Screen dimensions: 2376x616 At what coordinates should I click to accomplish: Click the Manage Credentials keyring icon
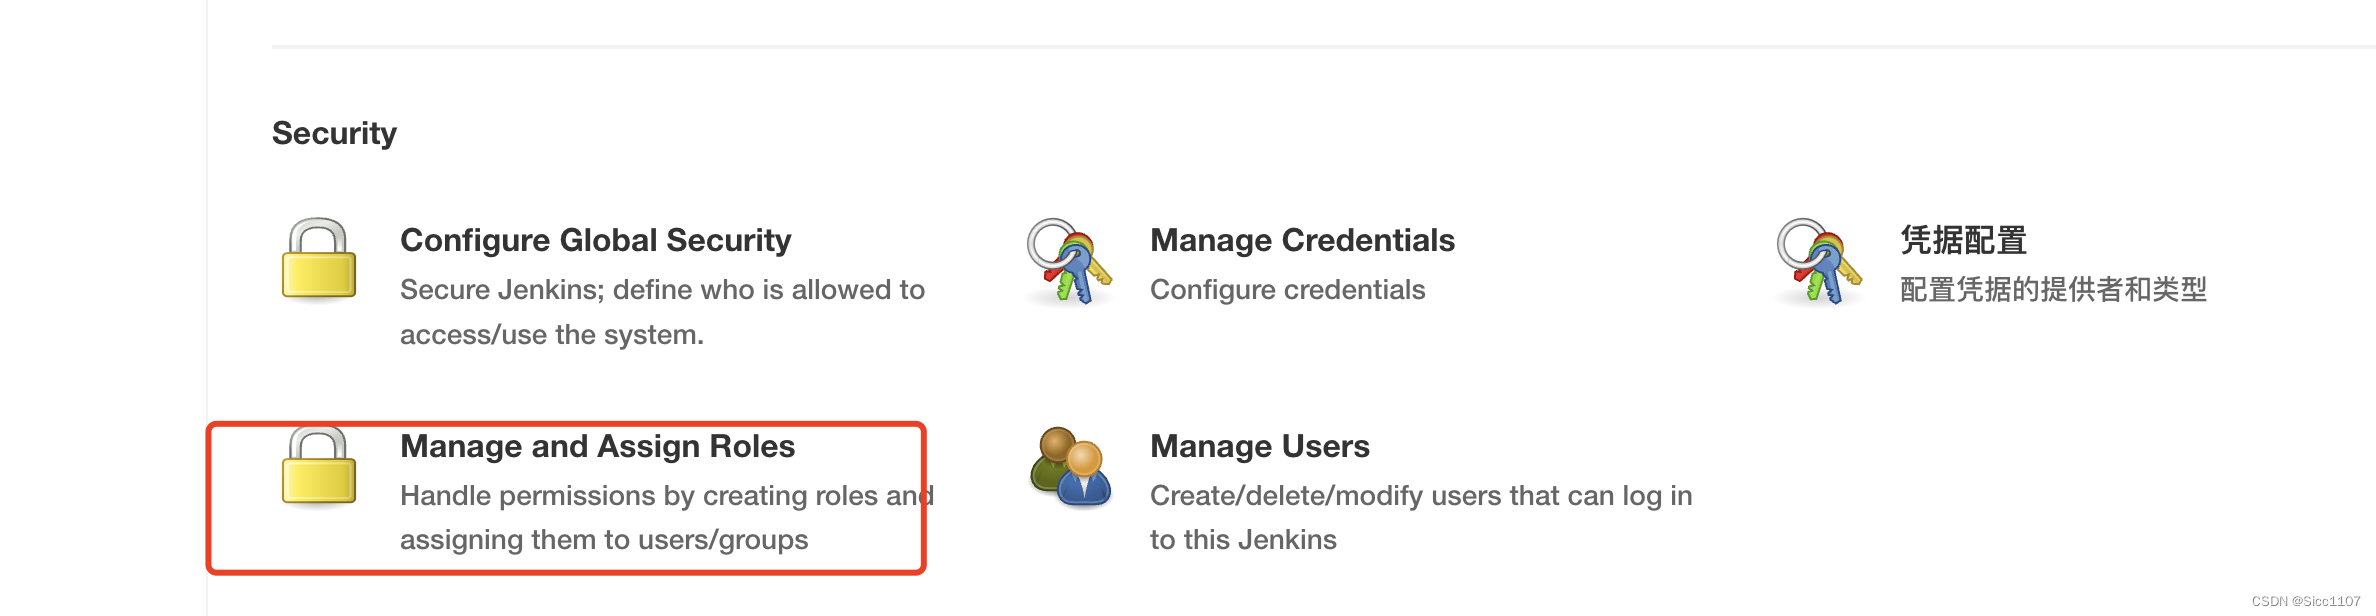1069,261
